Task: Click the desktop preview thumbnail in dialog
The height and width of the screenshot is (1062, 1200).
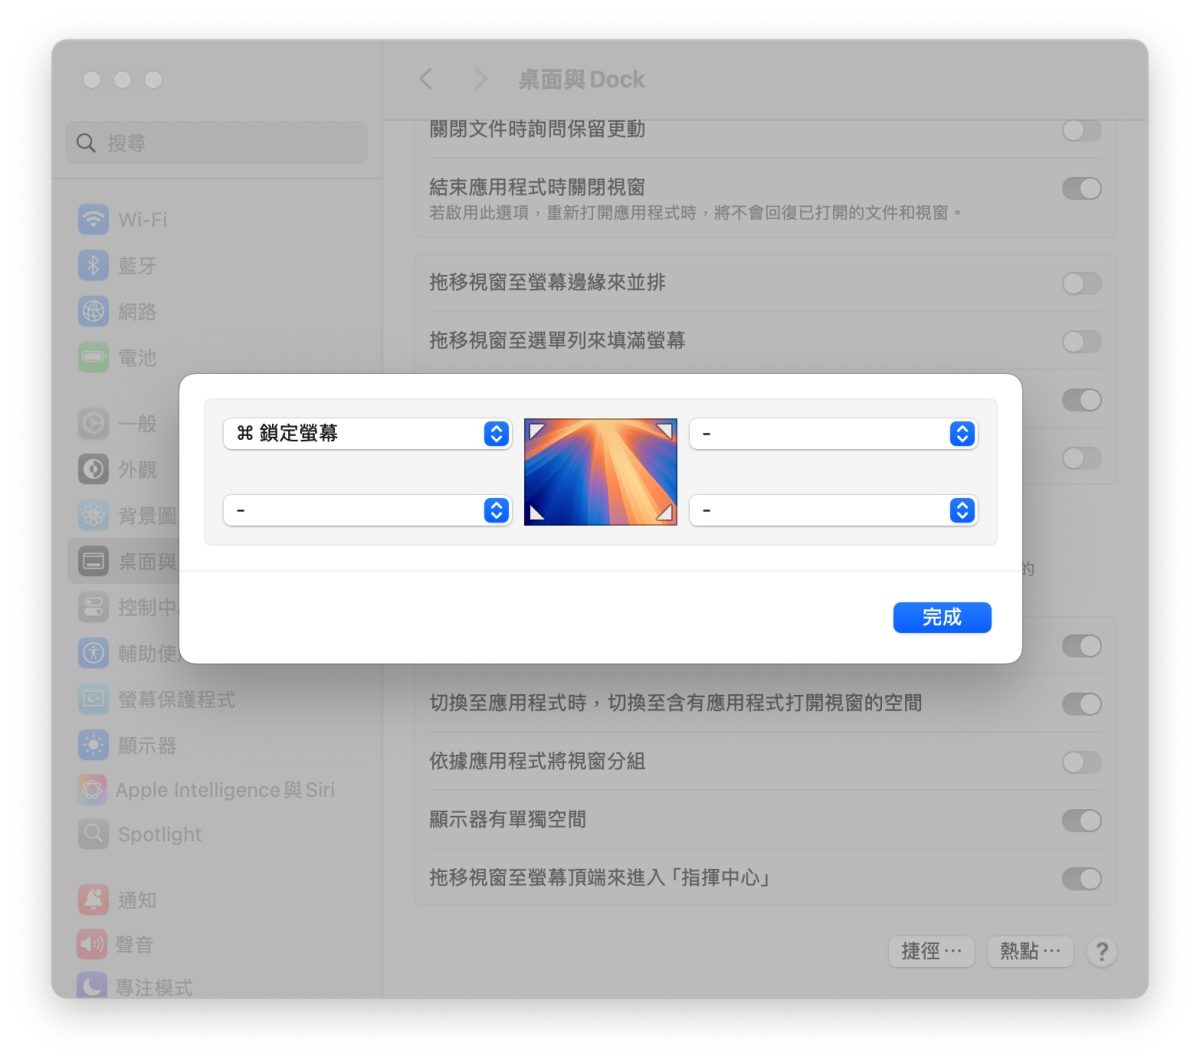Action: 600,472
